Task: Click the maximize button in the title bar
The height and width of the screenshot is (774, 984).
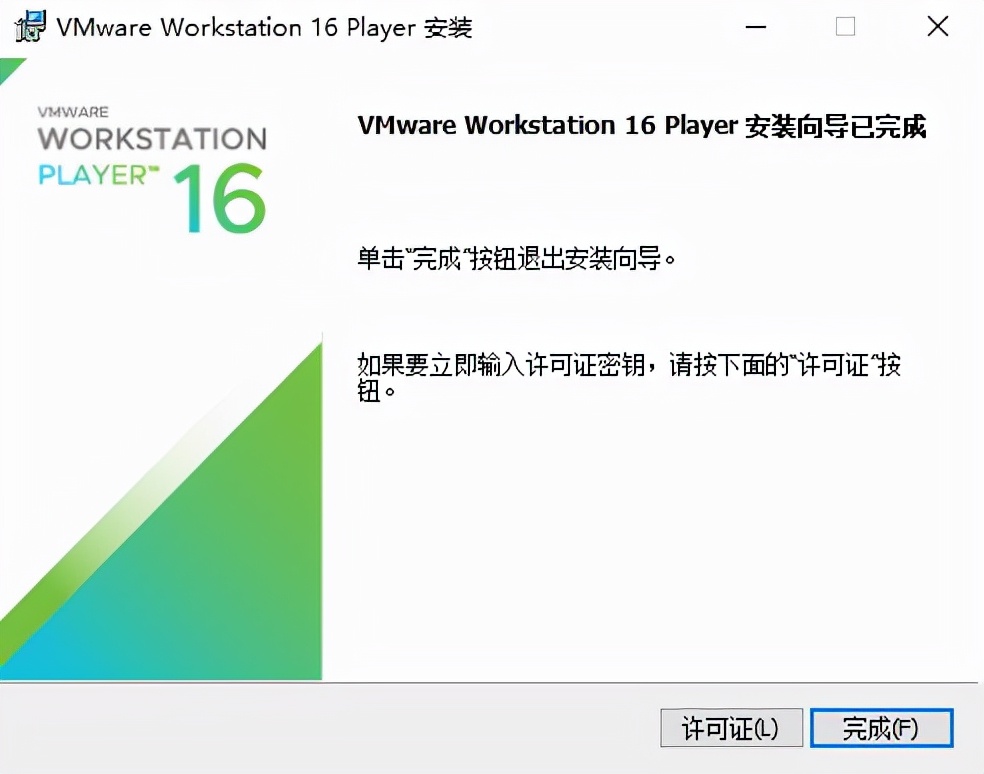Action: [845, 27]
